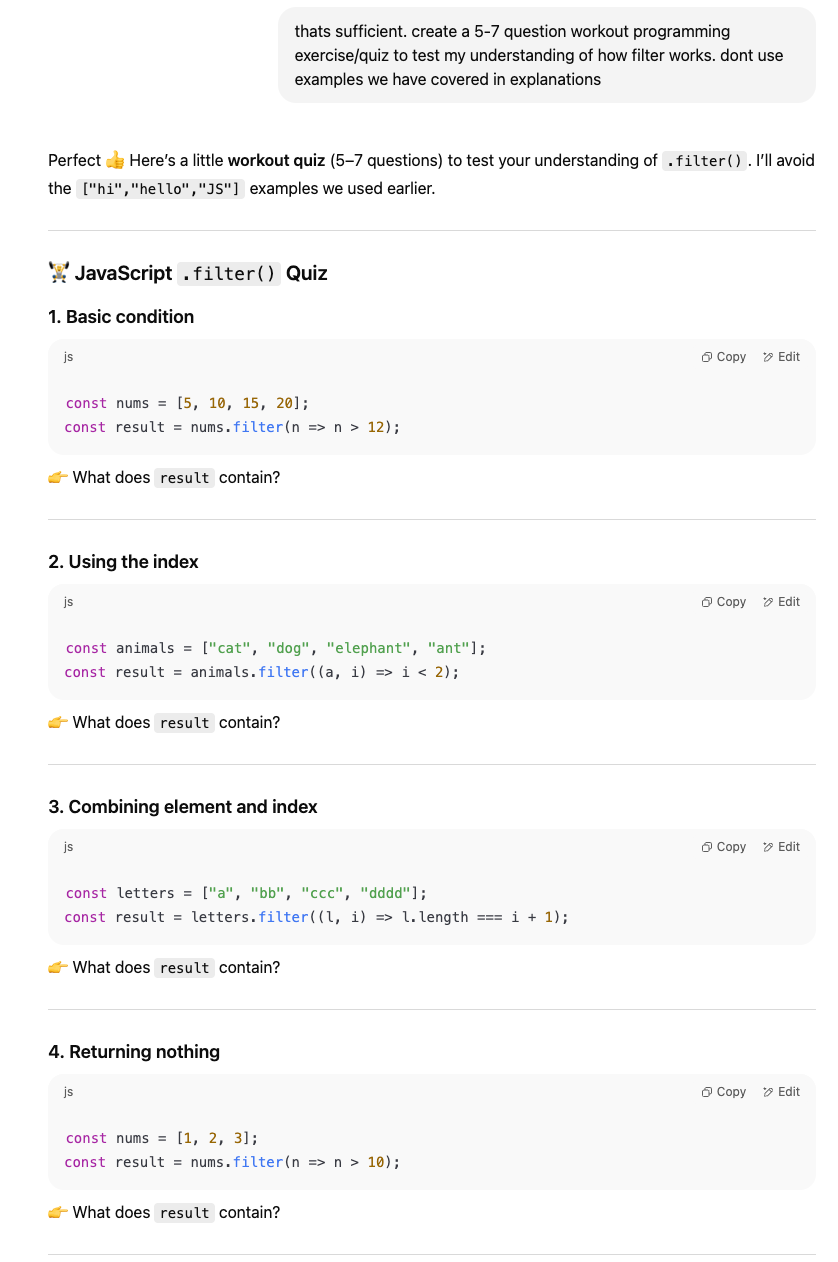Viewport: 838px width, 1262px height.
Task: Click the letters.filter code line
Action: click(316, 917)
